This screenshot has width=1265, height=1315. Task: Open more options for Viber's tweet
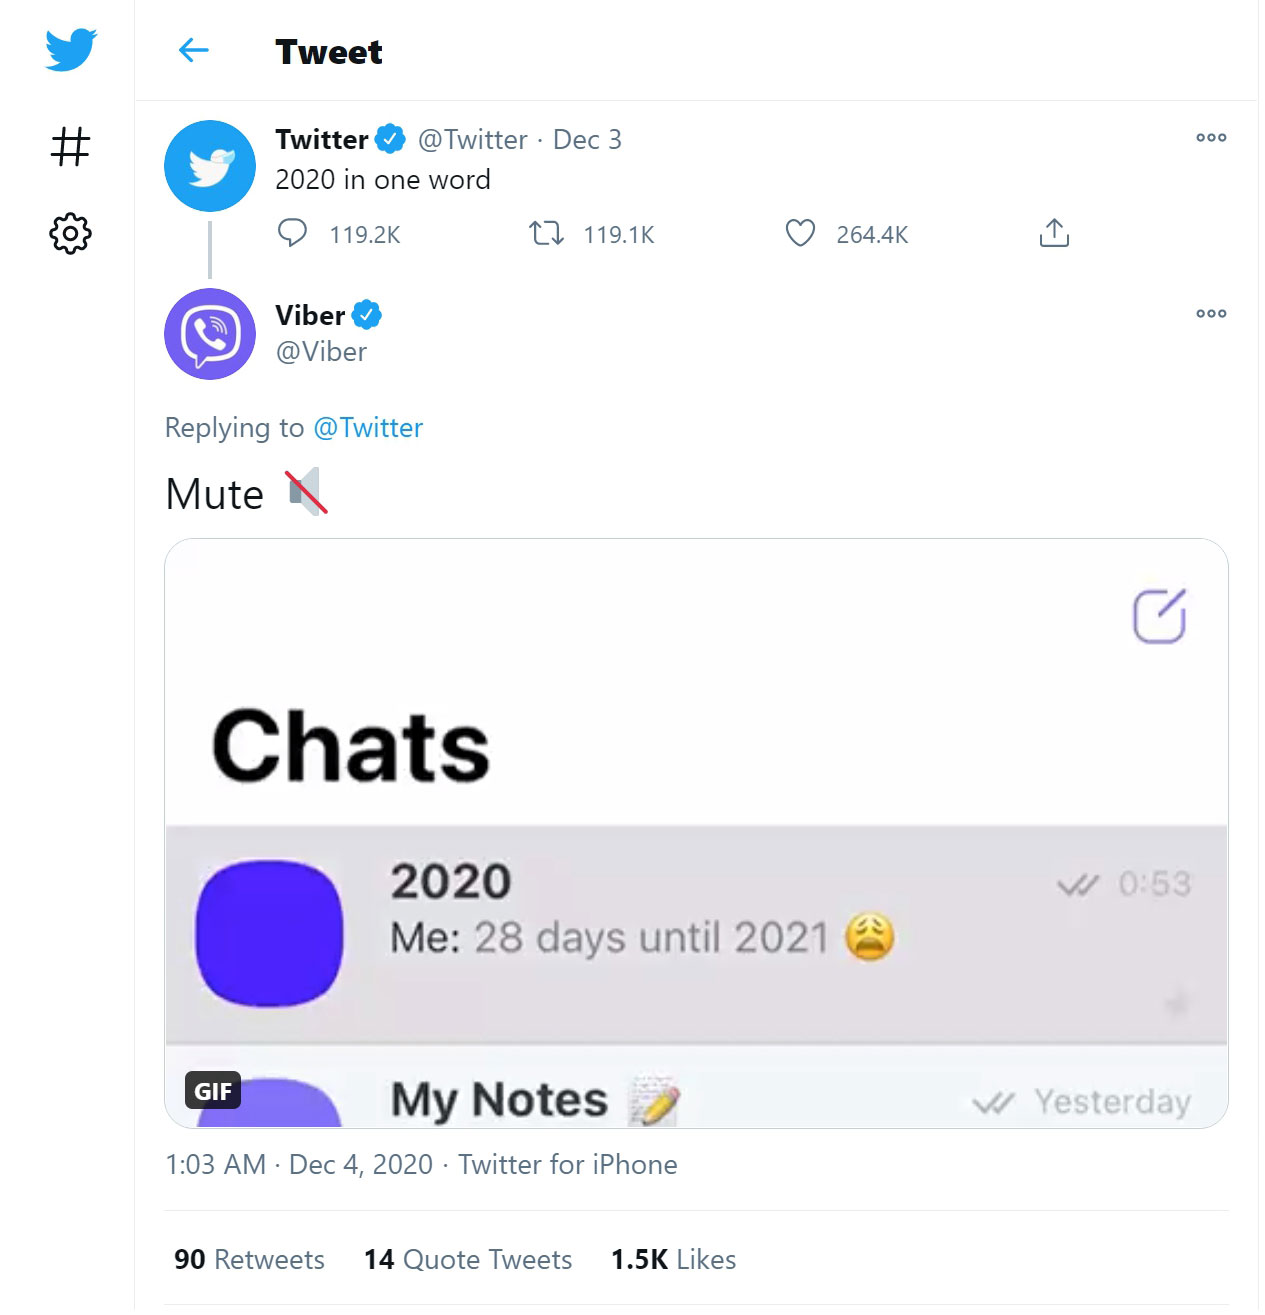pyautogui.click(x=1210, y=314)
